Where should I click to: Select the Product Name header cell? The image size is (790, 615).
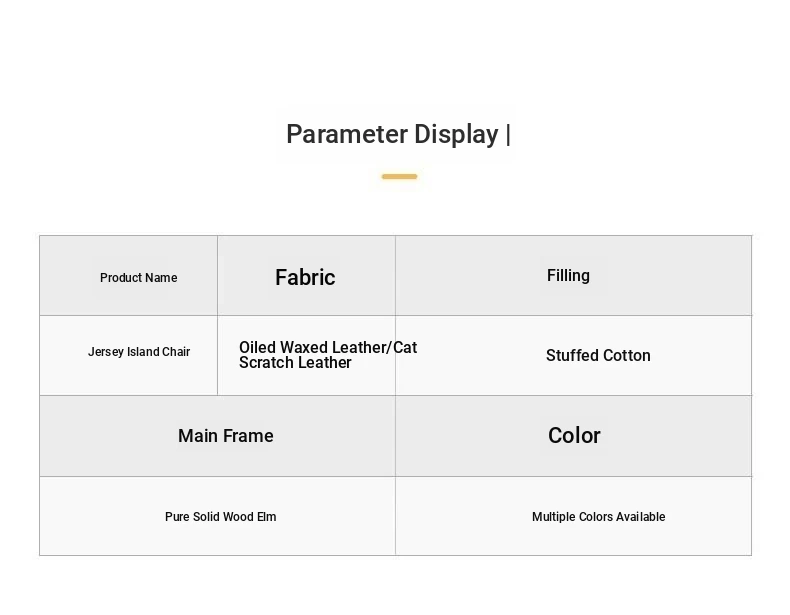click(x=128, y=276)
